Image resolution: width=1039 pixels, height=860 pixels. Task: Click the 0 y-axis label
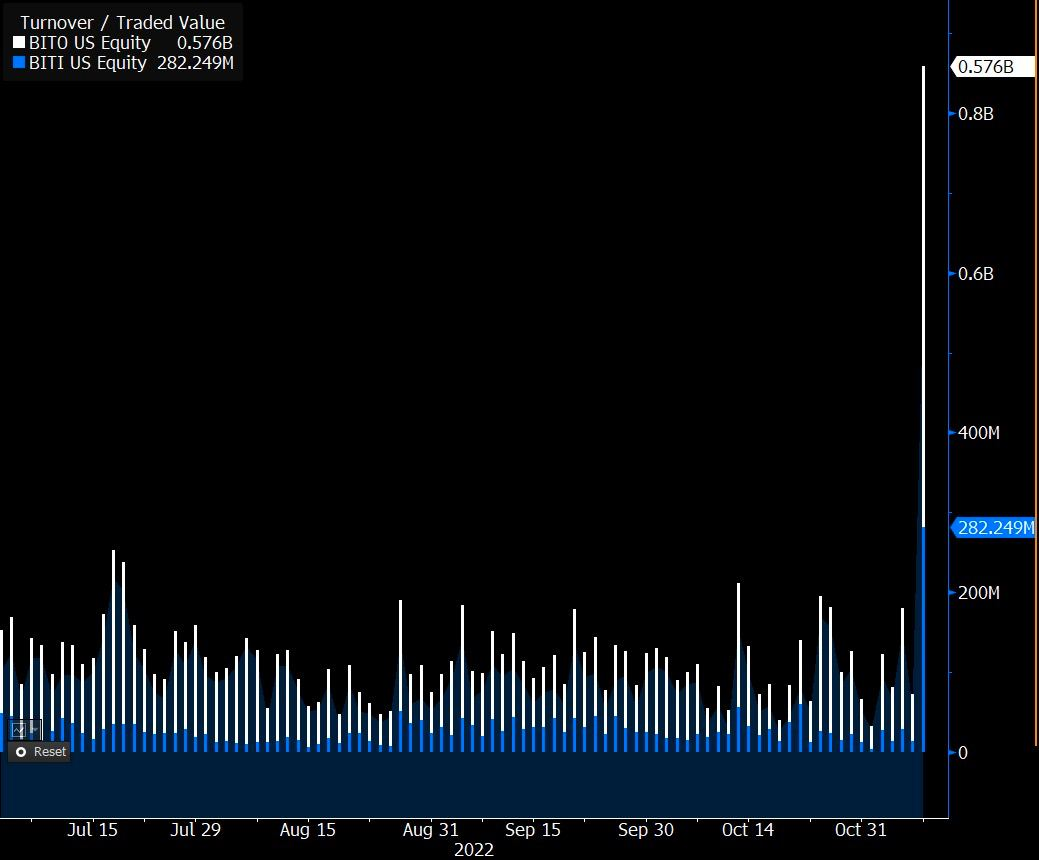963,753
